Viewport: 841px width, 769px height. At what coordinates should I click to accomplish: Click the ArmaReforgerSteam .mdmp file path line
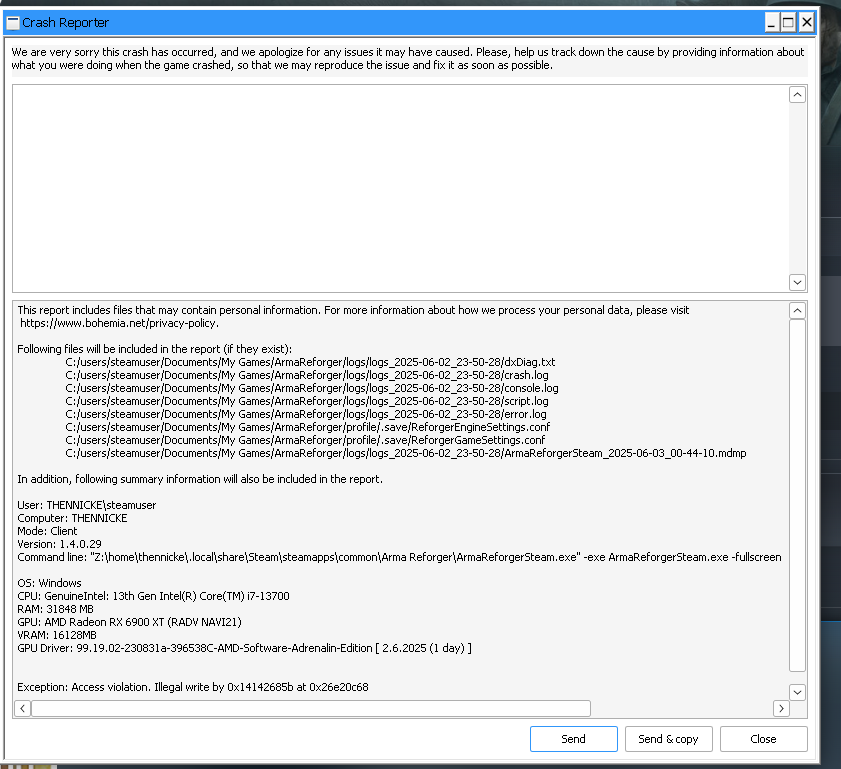[405, 453]
